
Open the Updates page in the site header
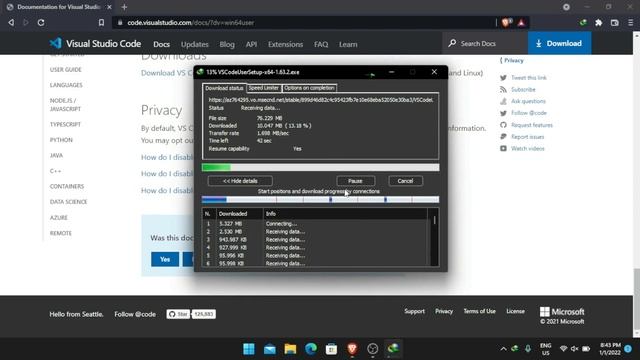coord(195,44)
